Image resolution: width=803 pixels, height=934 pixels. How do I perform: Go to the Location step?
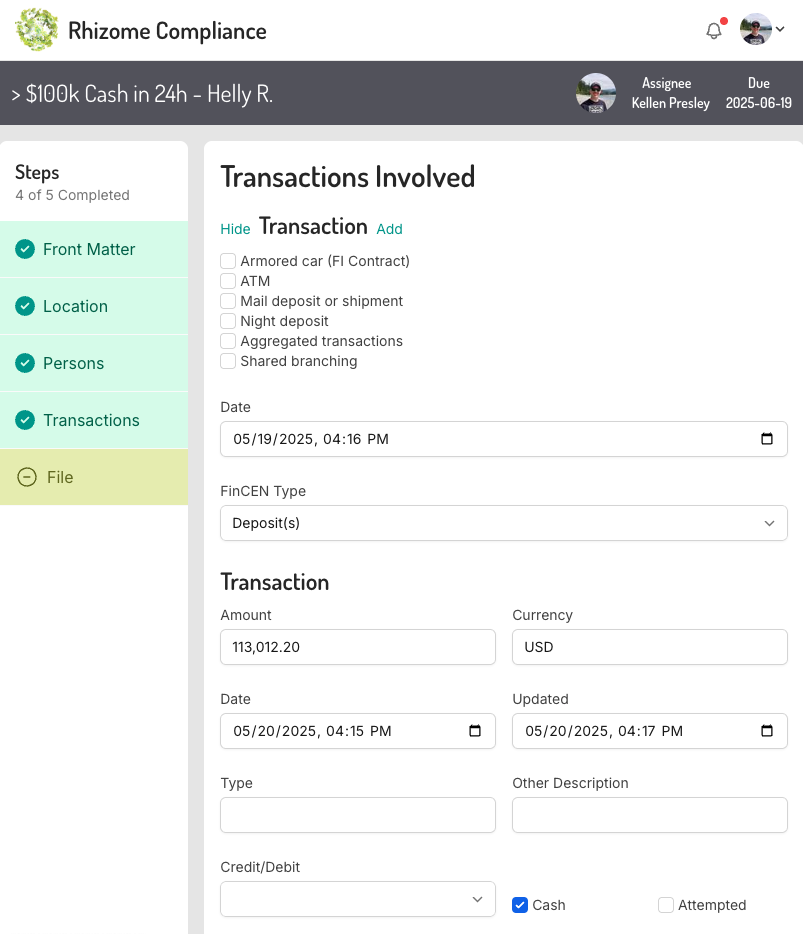(x=94, y=306)
